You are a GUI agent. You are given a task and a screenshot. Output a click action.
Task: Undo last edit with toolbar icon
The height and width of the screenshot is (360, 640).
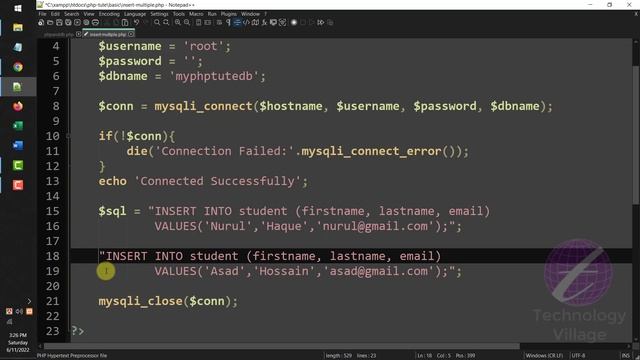tap(136, 22)
